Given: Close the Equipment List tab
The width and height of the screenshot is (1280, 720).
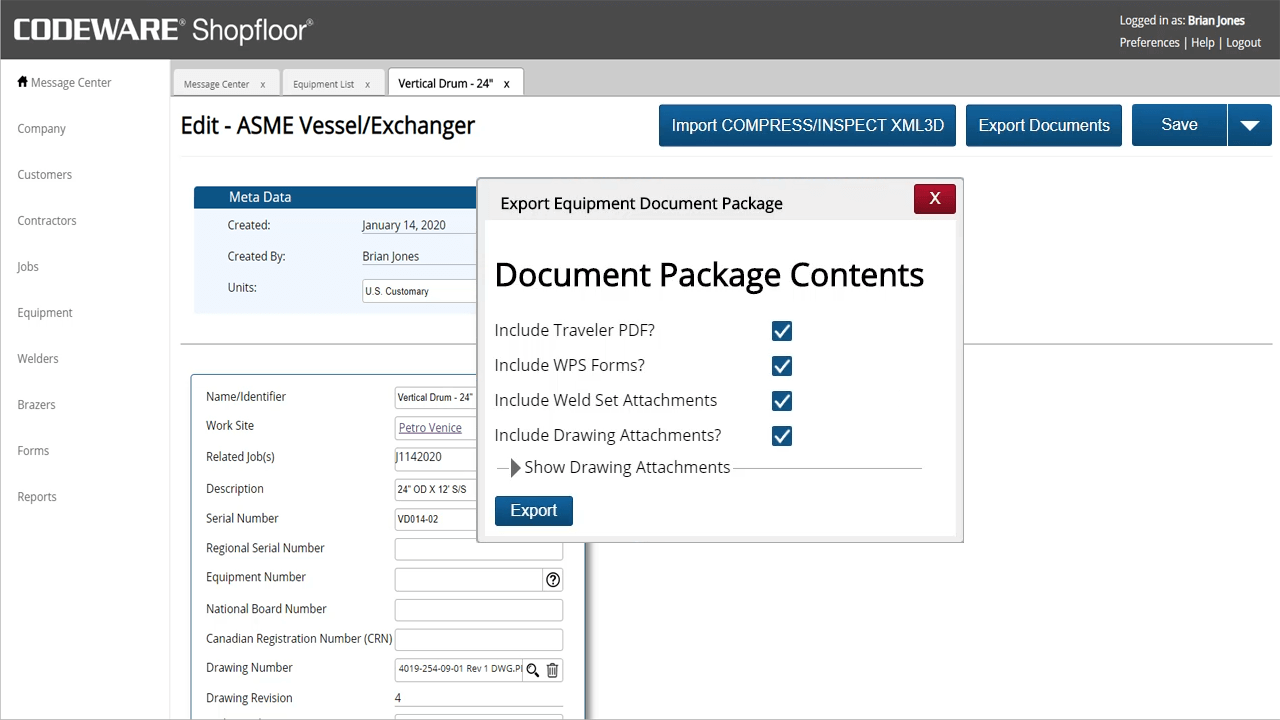Looking at the screenshot, I should coord(367,84).
